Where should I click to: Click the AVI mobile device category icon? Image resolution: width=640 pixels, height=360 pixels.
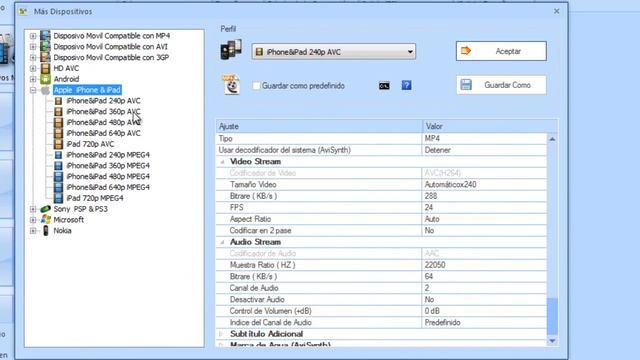pos(45,47)
